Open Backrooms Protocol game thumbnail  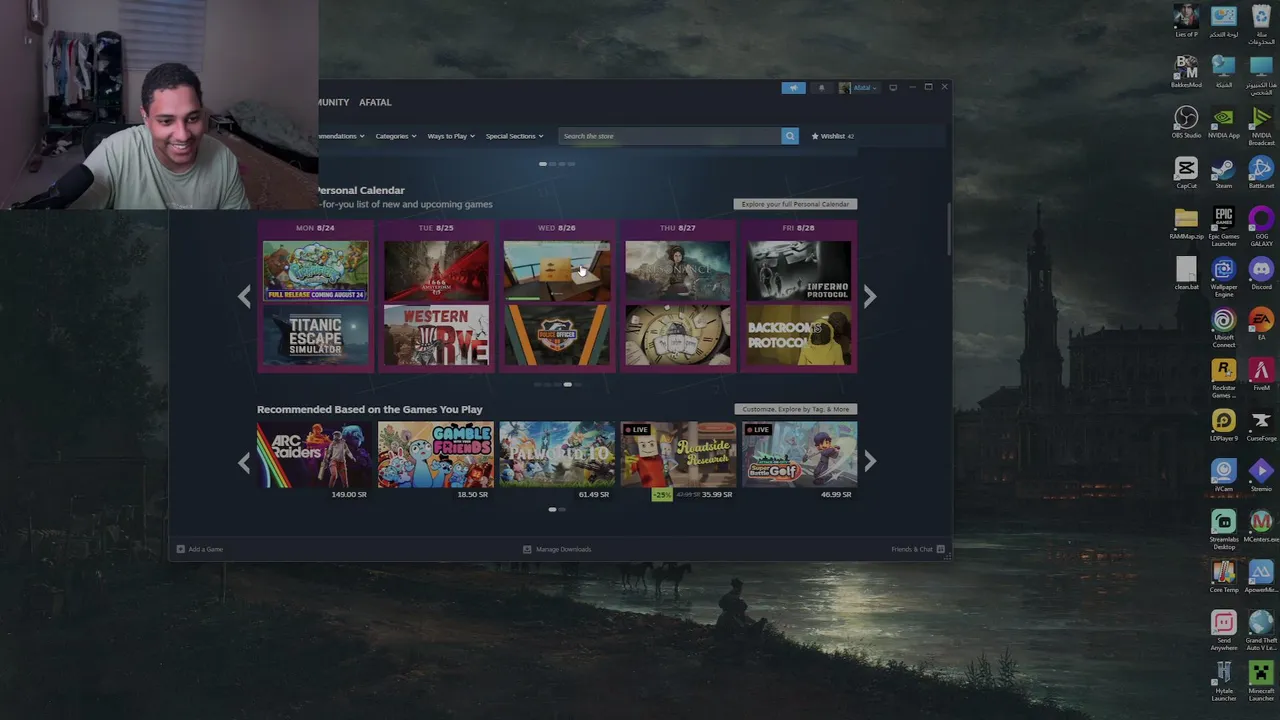click(x=799, y=336)
